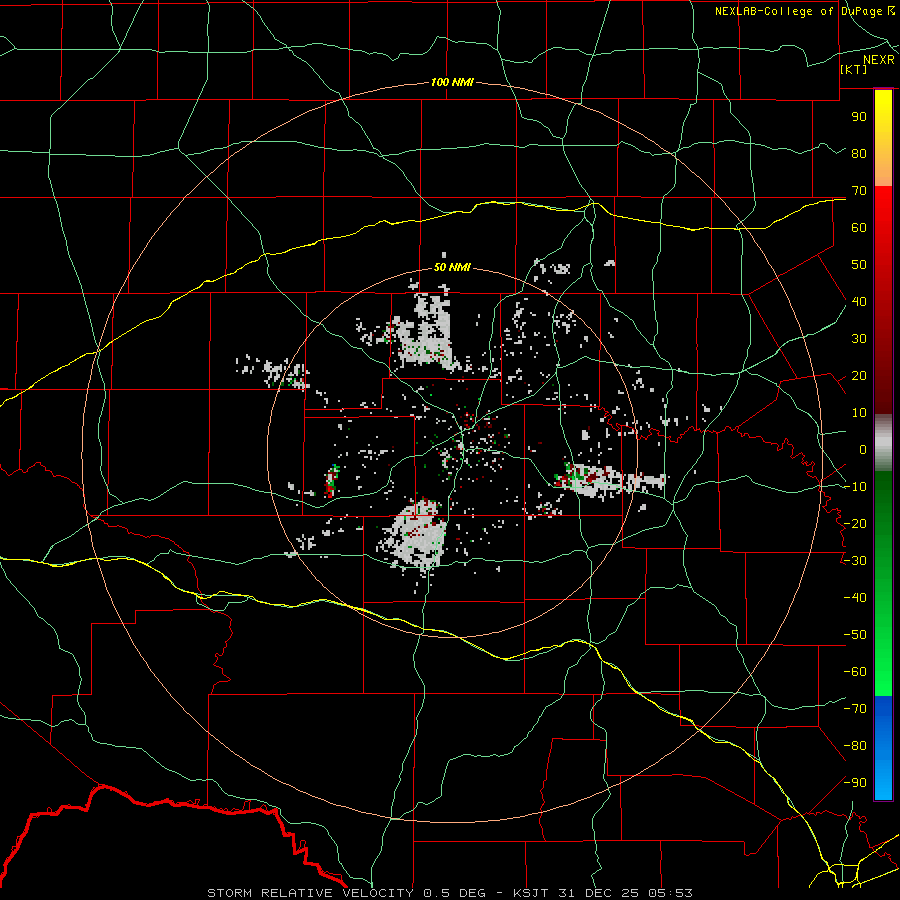
Task: Select the positive 30 scale value
Action: pos(859,339)
